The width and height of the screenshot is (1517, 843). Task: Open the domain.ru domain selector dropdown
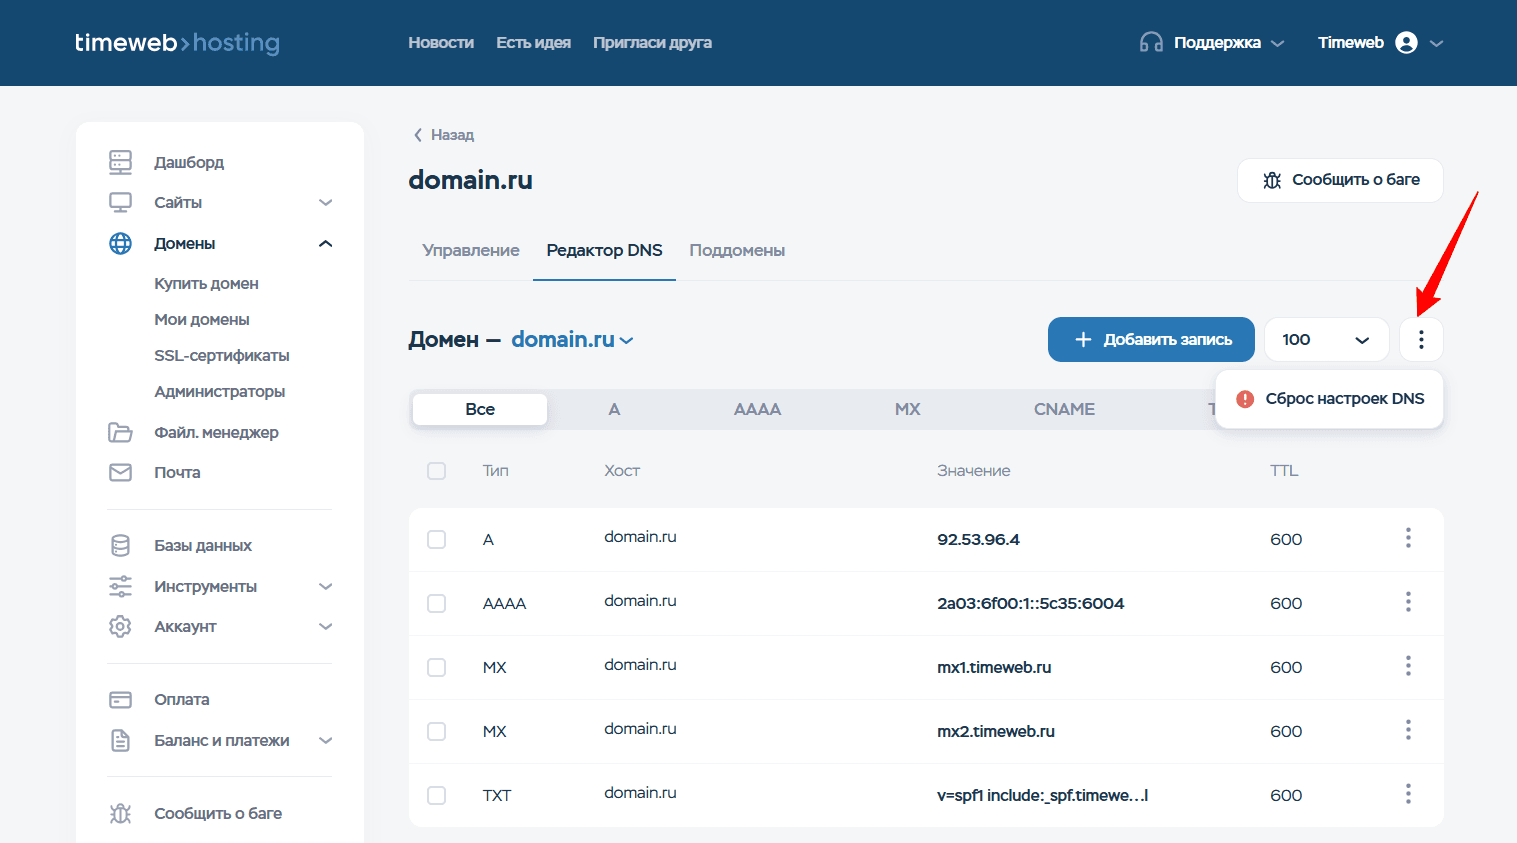572,340
